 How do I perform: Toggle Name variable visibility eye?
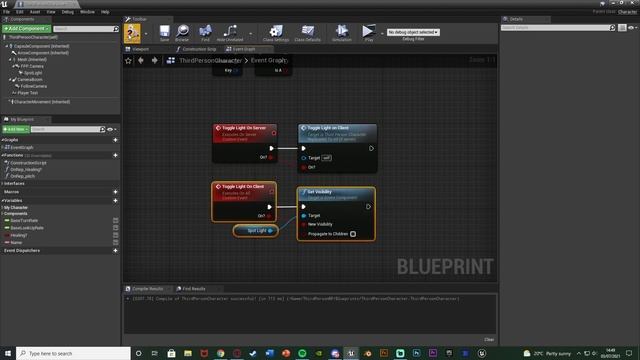click(x=116, y=242)
